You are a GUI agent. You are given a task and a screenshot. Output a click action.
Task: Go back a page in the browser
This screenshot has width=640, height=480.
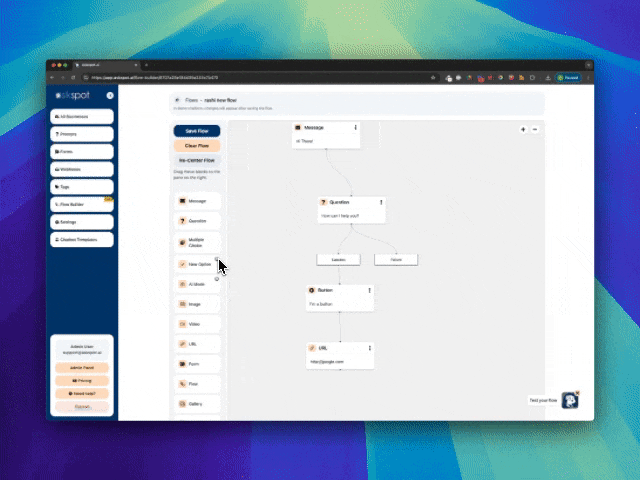pos(52,78)
